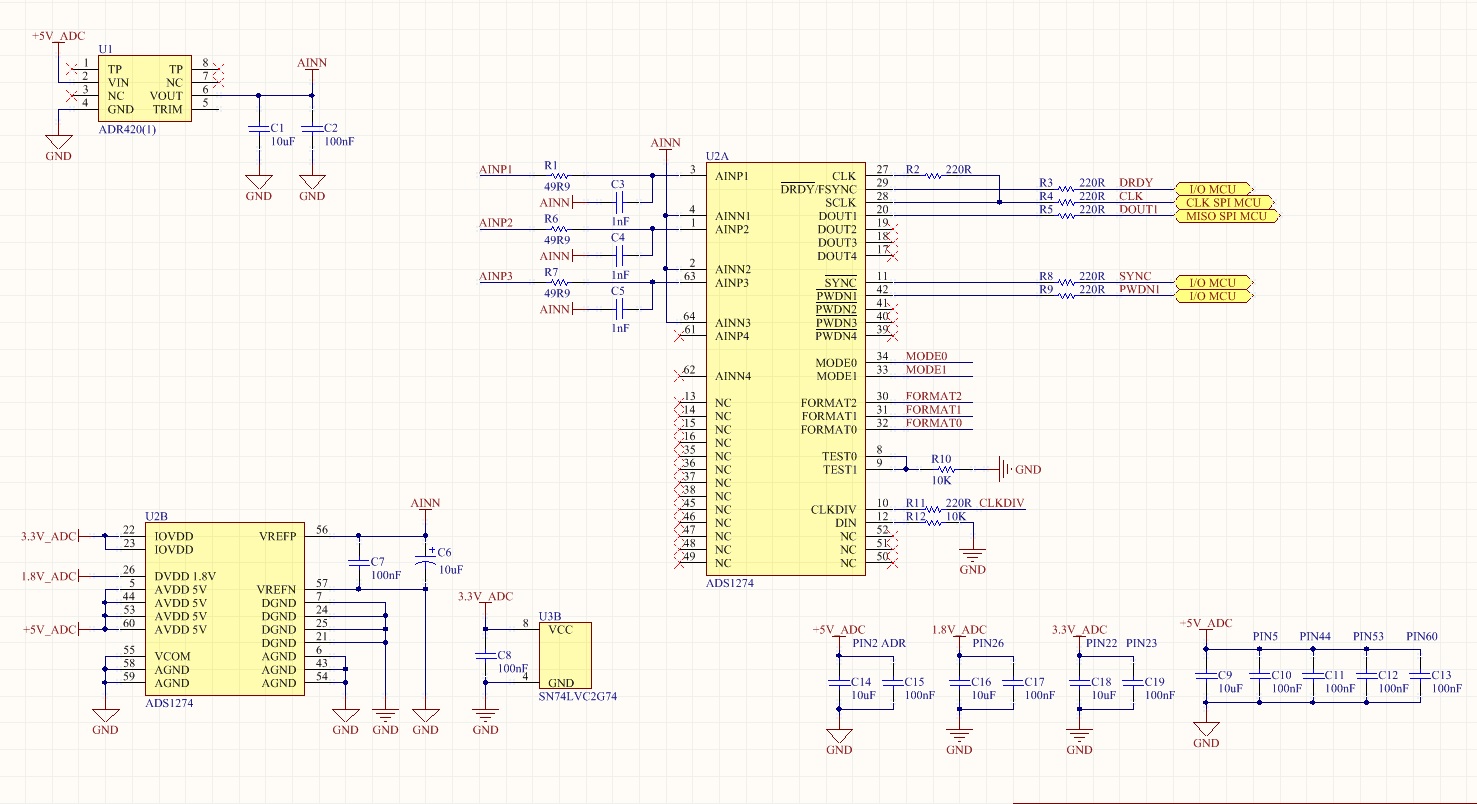Click the VREFP pin name on U2B
The height and width of the screenshot is (804, 1477).
[277, 537]
